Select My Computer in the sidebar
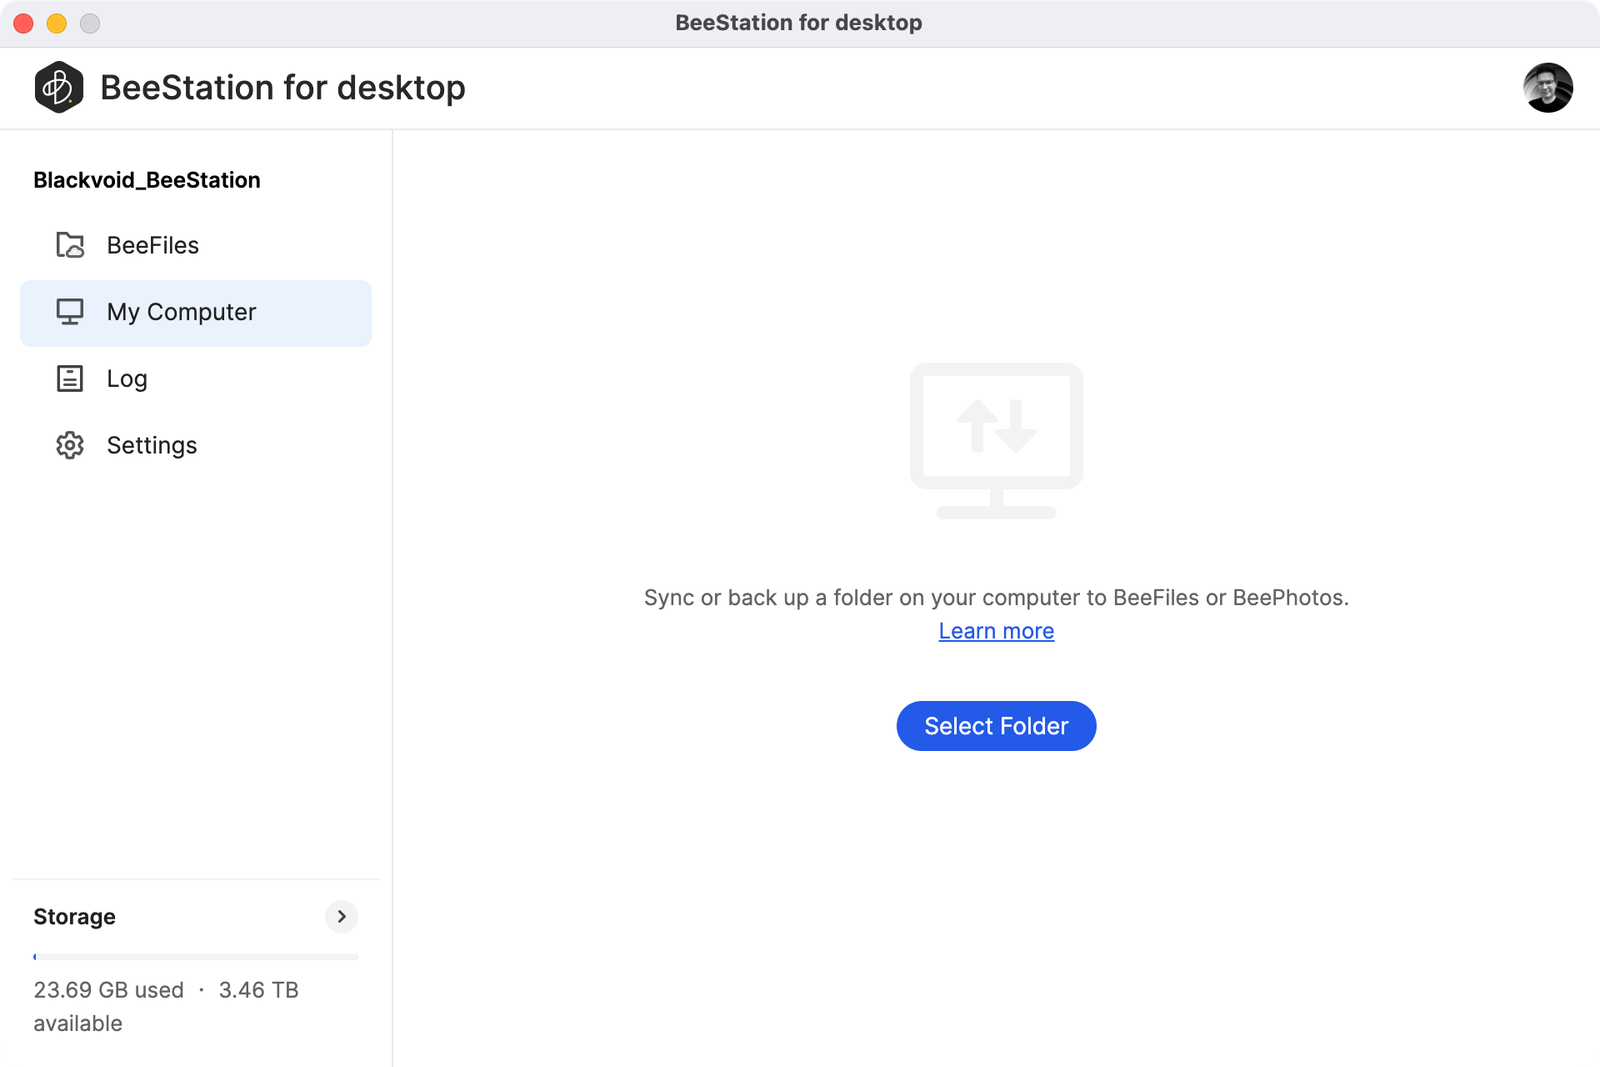 tap(196, 313)
